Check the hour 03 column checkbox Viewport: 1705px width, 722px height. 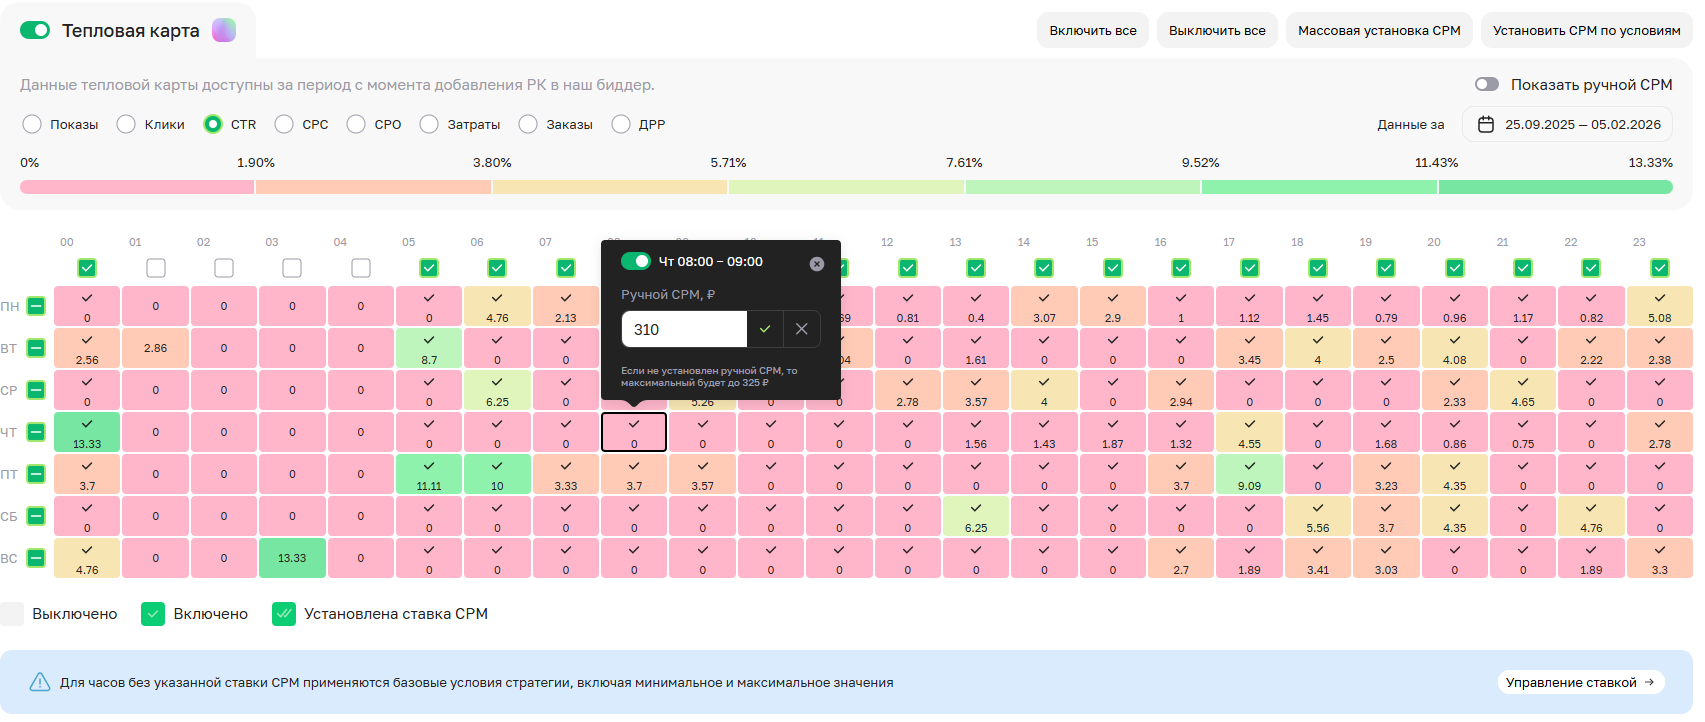coord(292,268)
